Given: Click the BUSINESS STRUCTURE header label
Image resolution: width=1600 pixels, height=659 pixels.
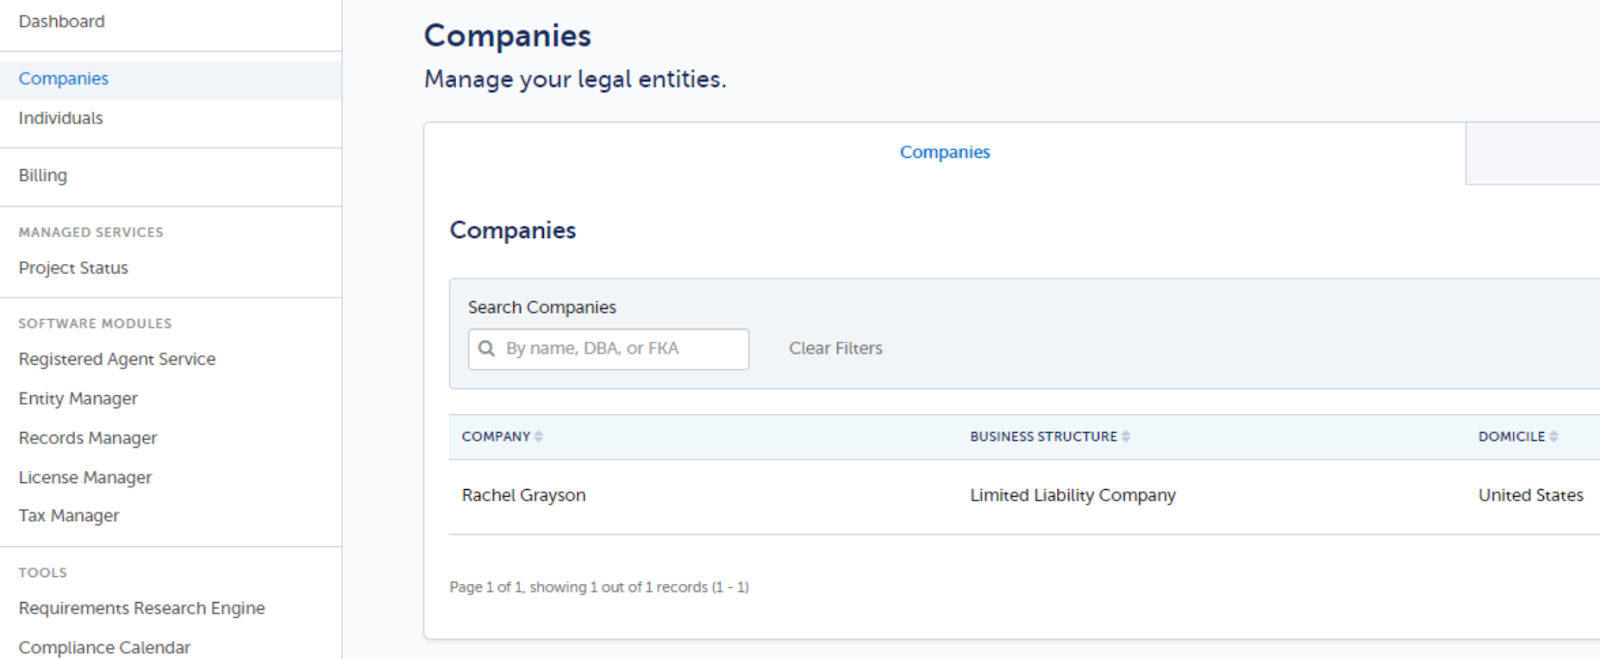Looking at the screenshot, I should pyautogui.click(x=1044, y=437).
